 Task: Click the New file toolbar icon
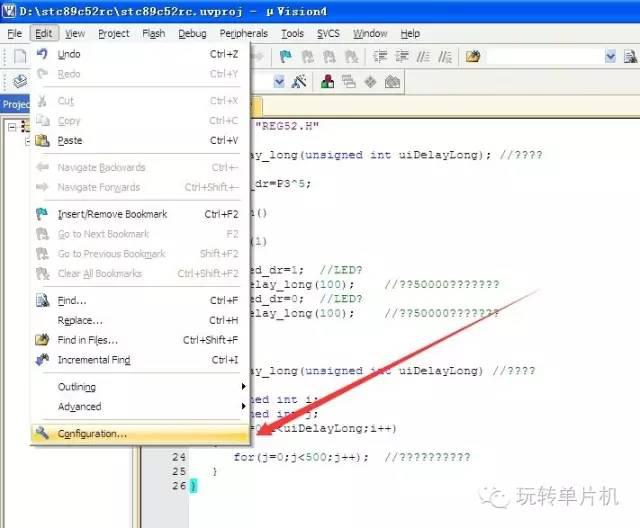20,56
